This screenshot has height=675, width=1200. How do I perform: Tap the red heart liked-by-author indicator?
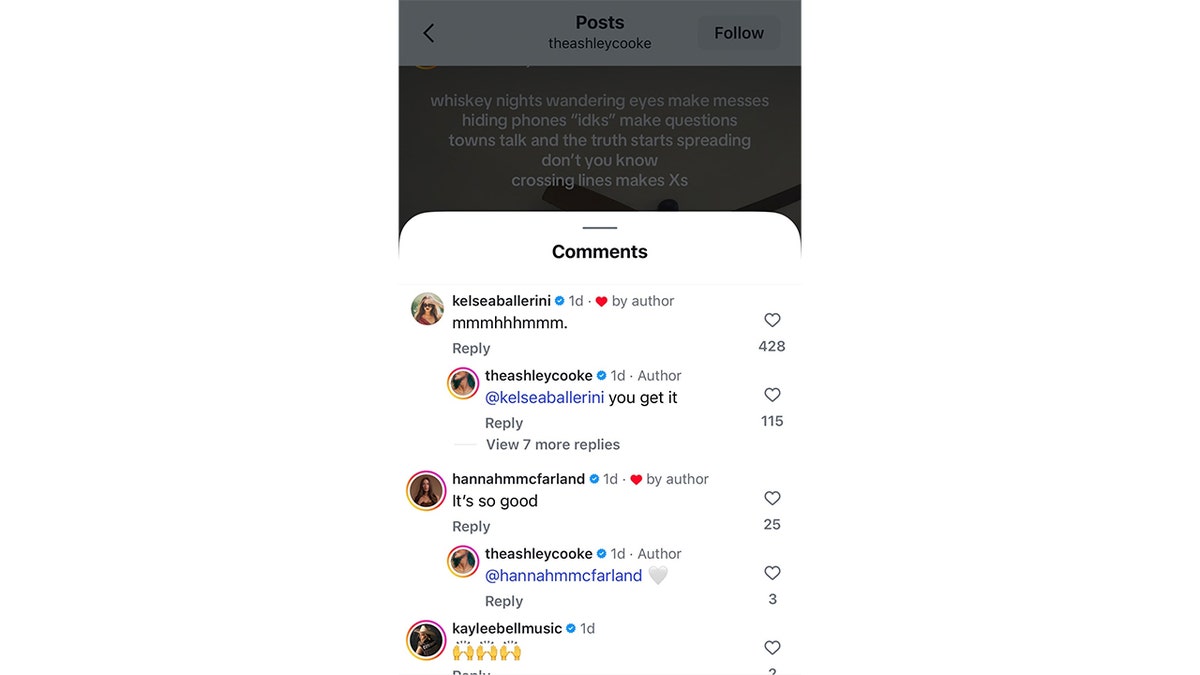click(x=599, y=300)
